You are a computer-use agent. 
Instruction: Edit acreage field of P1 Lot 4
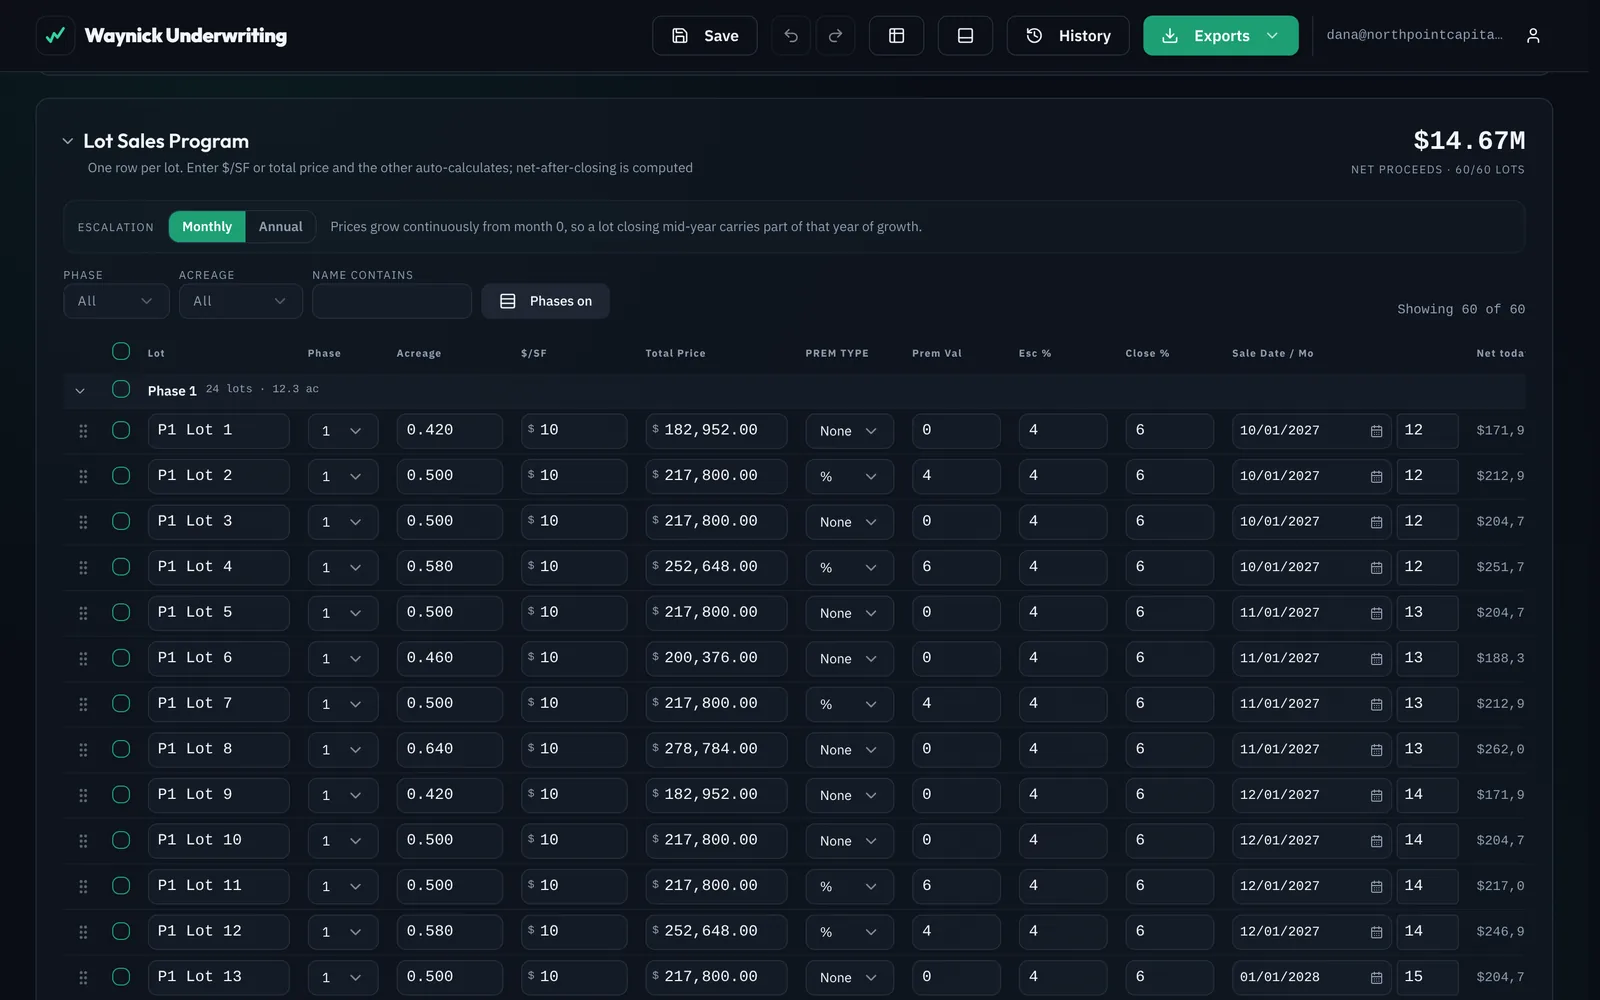click(x=449, y=567)
